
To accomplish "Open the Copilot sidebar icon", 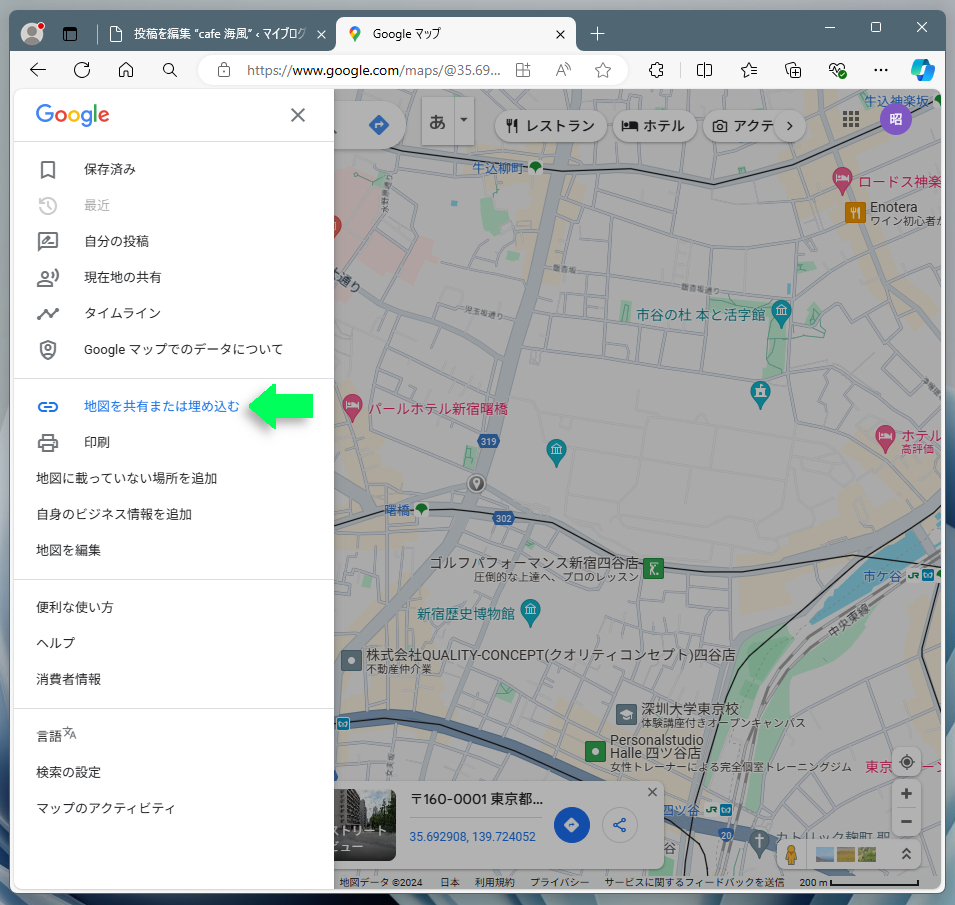I will pos(923,70).
